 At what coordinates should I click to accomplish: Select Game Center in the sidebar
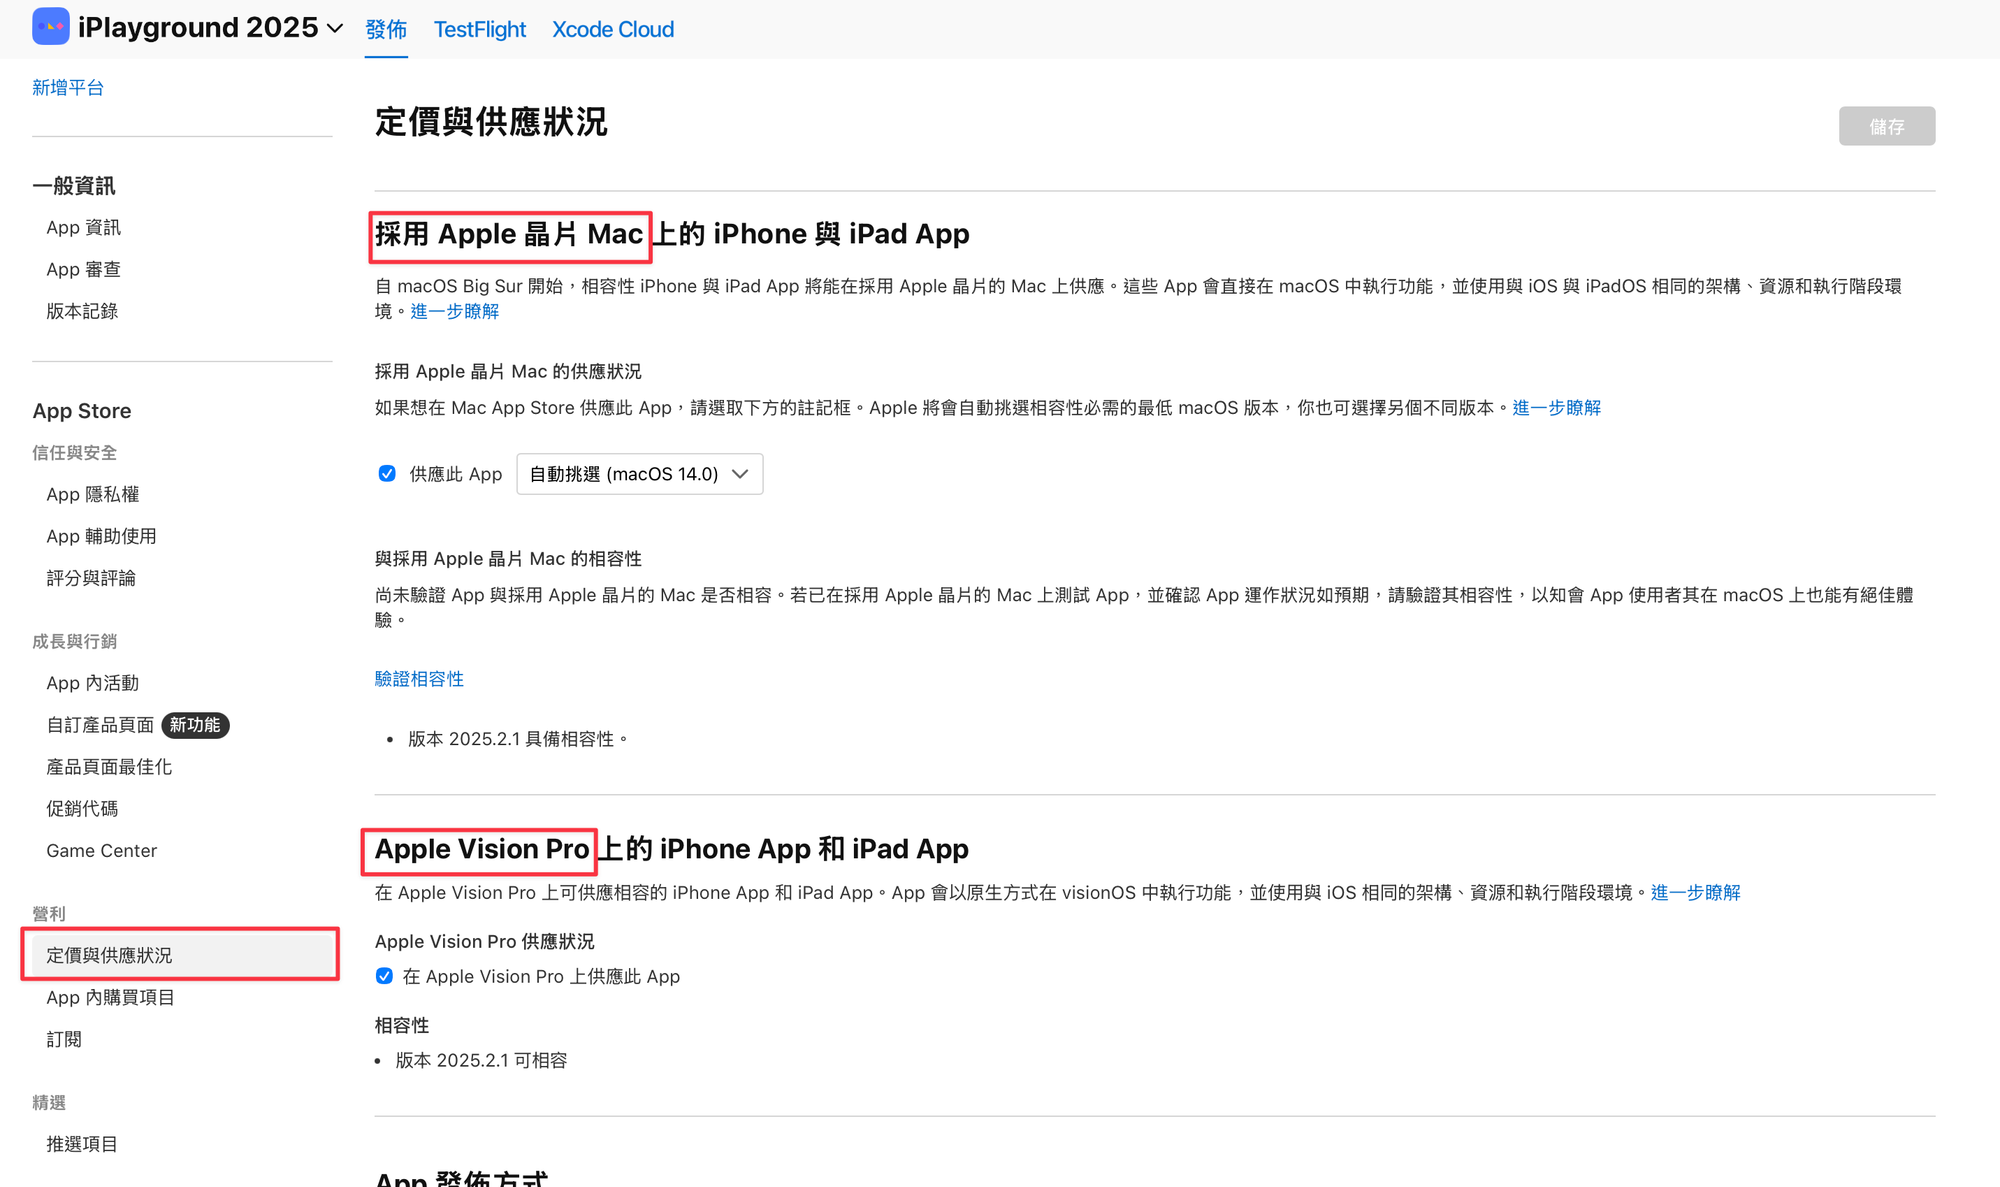(101, 851)
